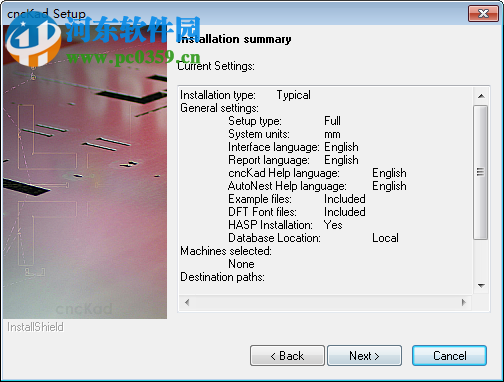This screenshot has height=382, width=504.
Task: Click the 'Machines selected:' line
Action: tap(226, 251)
